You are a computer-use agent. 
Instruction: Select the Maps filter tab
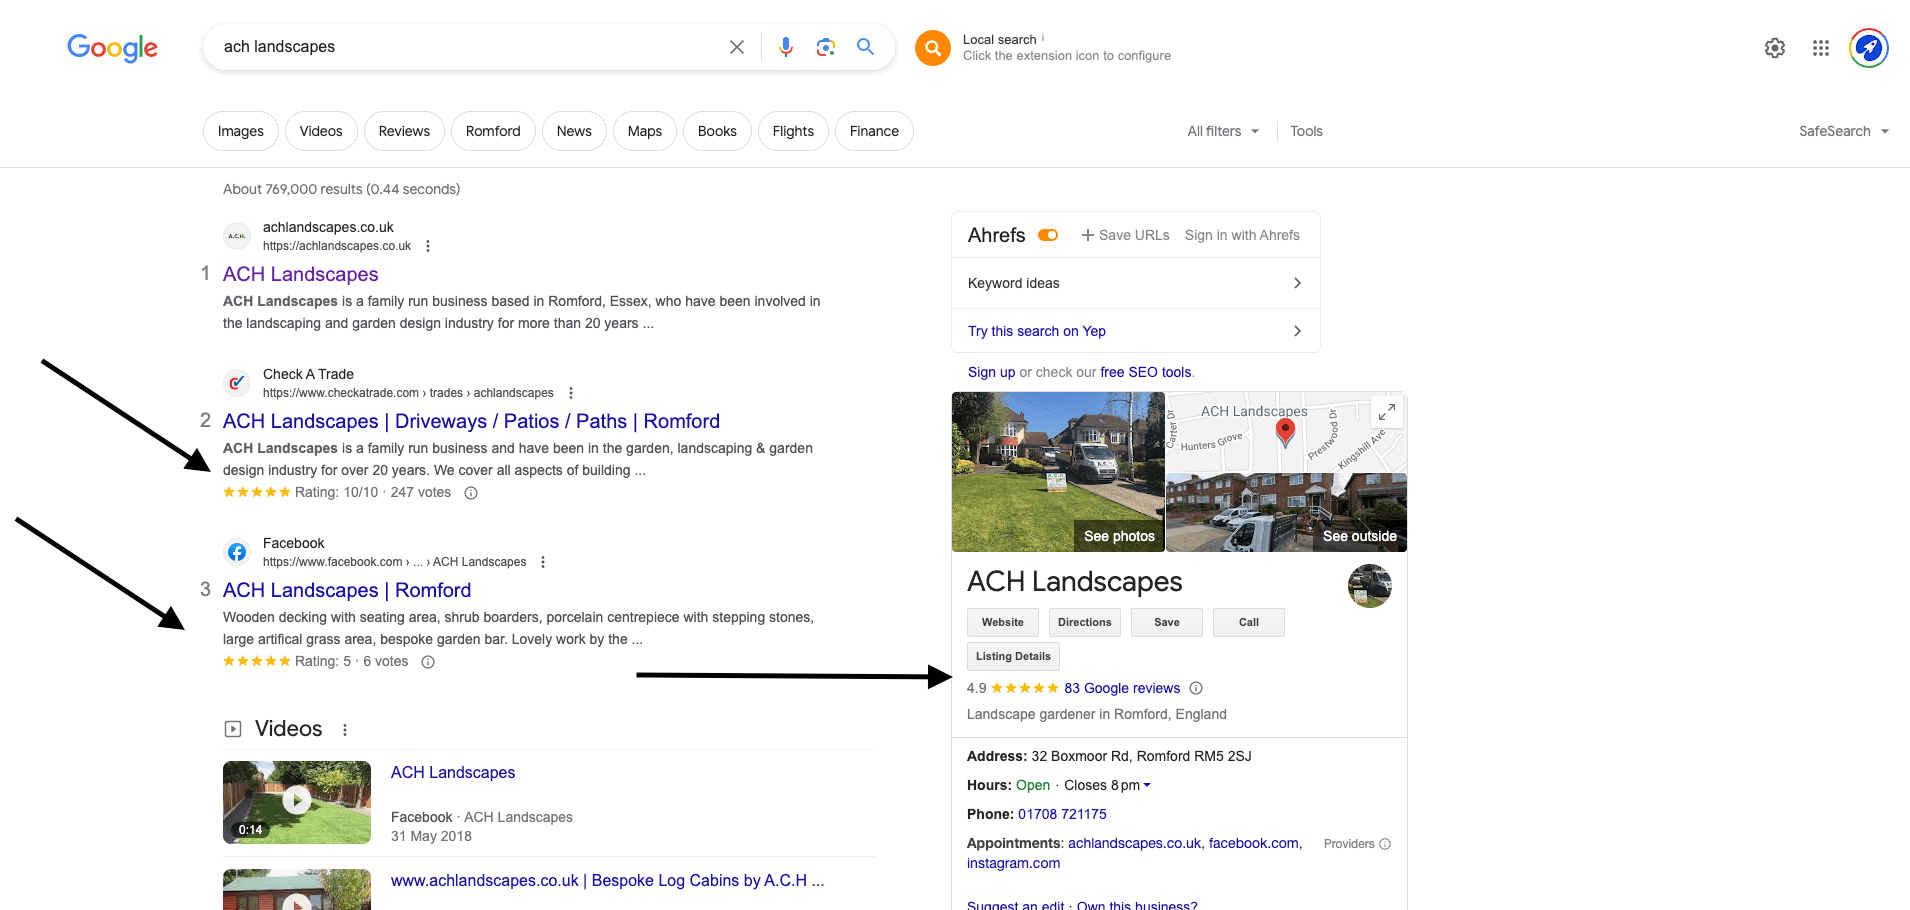tap(645, 131)
